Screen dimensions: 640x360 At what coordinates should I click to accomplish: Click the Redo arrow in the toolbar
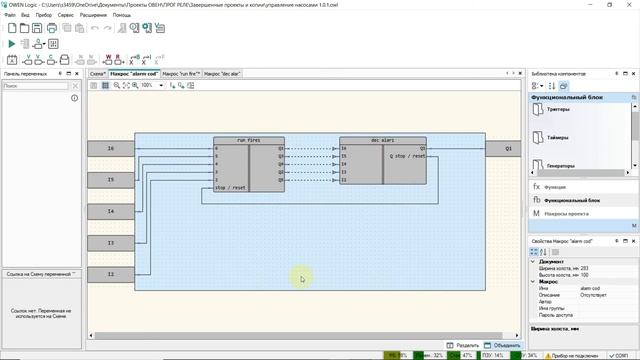click(107, 28)
